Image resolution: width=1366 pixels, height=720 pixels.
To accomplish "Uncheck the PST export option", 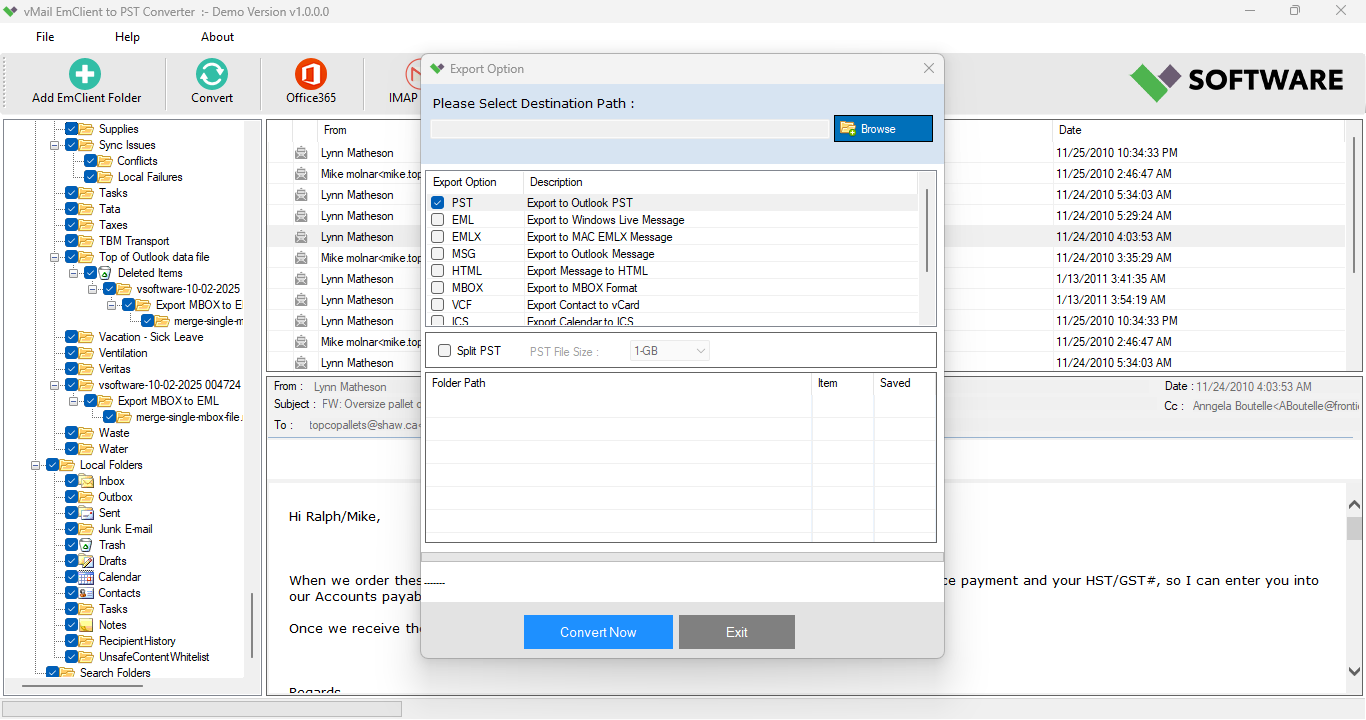I will point(438,203).
